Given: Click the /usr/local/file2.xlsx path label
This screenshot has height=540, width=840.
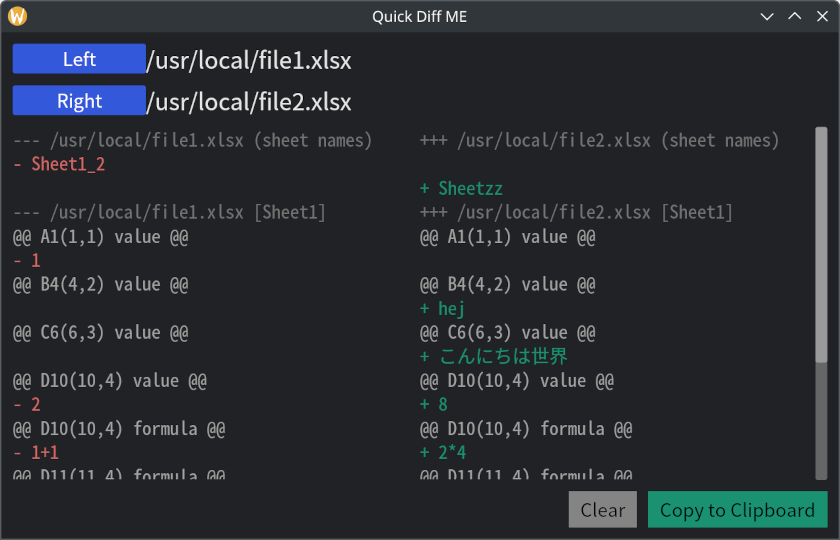Looking at the screenshot, I should (x=249, y=102).
